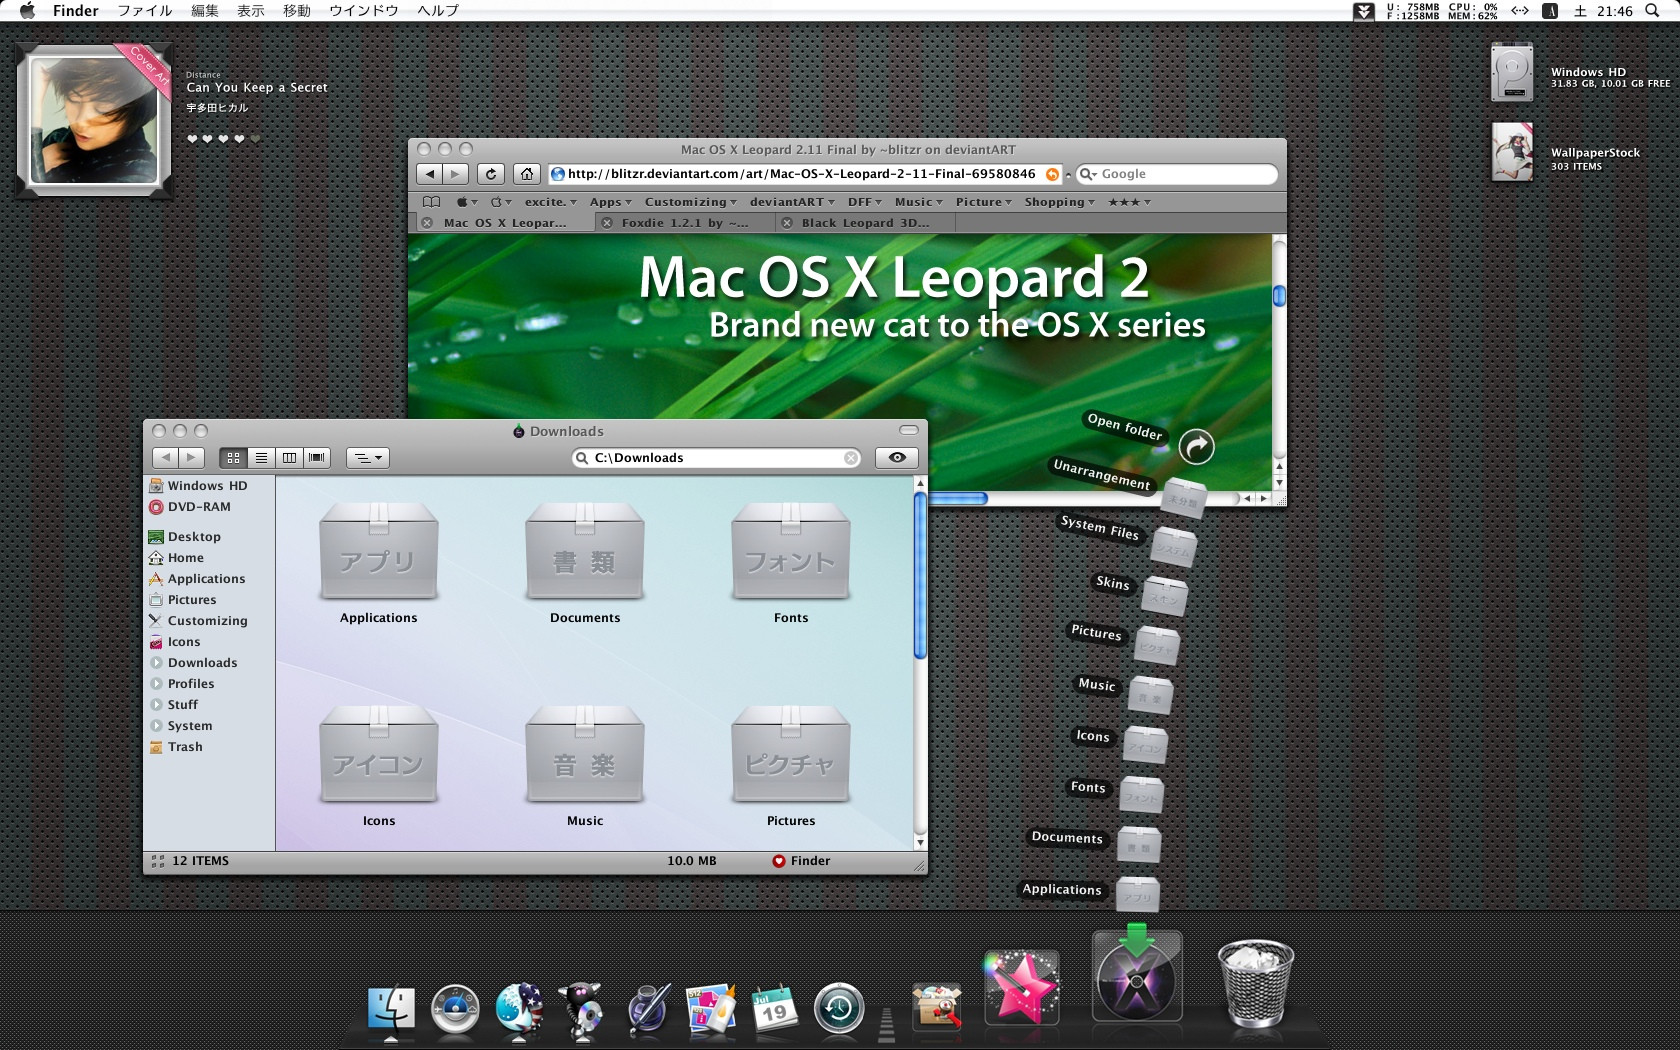Select Customizing in the Downloads sidebar

click(207, 621)
